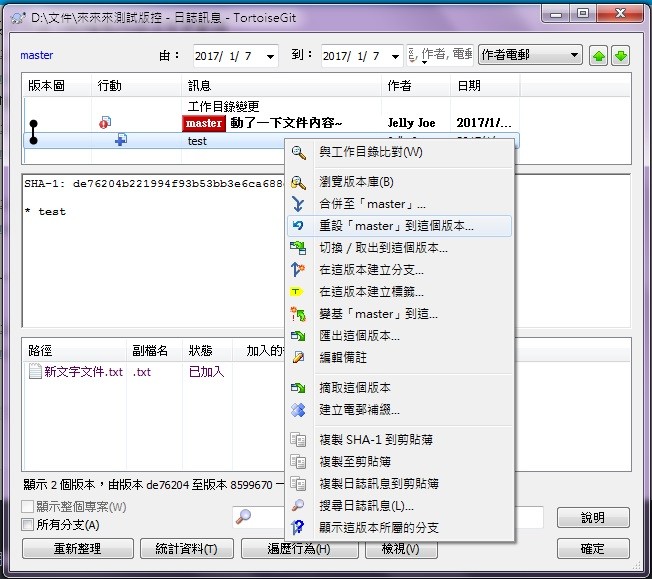This screenshot has width=652, height=579.
Task: Choose 瀏覽版本庫(B) from context menu
Action: (400, 182)
